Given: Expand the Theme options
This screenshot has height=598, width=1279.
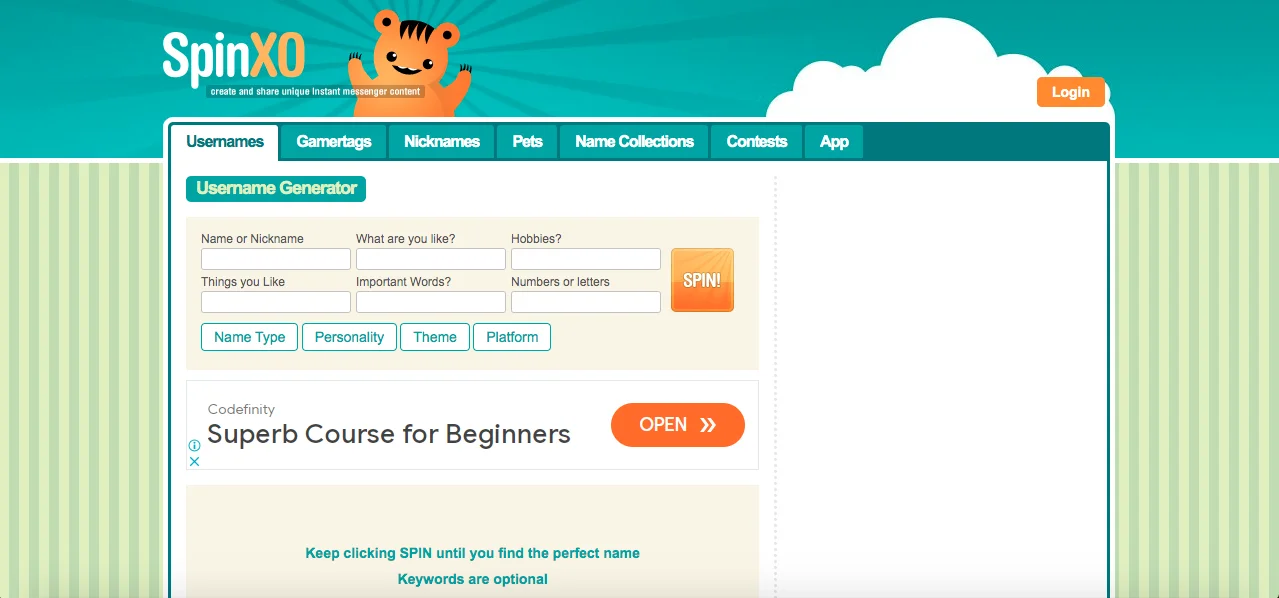Looking at the screenshot, I should 435,337.
